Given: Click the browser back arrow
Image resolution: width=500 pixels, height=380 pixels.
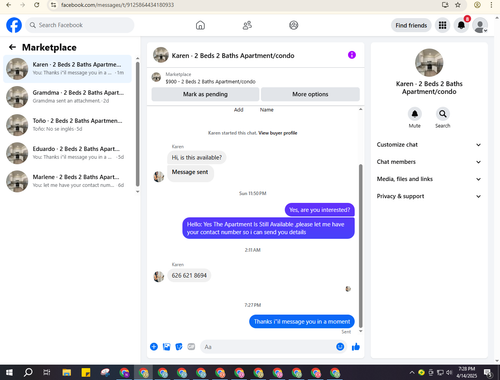Looking at the screenshot, I should coord(9,5).
